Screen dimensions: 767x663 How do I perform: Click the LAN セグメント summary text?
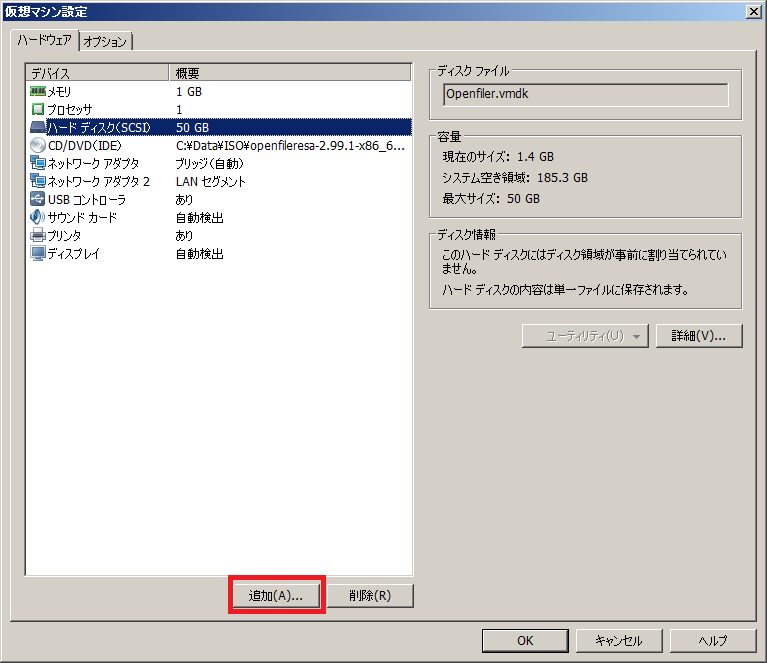point(210,181)
